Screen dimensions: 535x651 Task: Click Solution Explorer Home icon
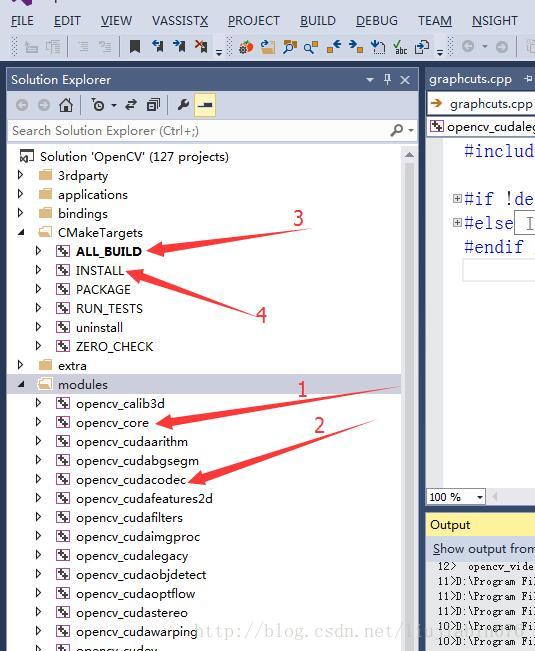[66, 105]
